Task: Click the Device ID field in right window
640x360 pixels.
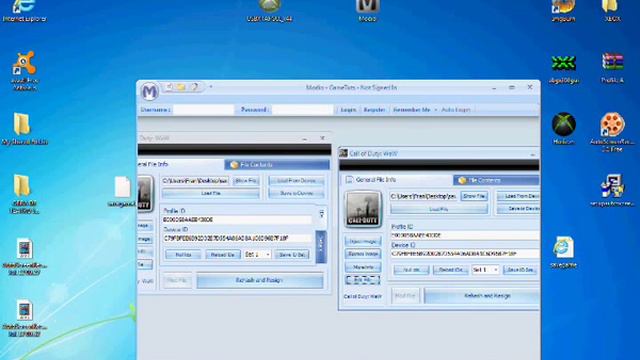Action: click(465, 254)
